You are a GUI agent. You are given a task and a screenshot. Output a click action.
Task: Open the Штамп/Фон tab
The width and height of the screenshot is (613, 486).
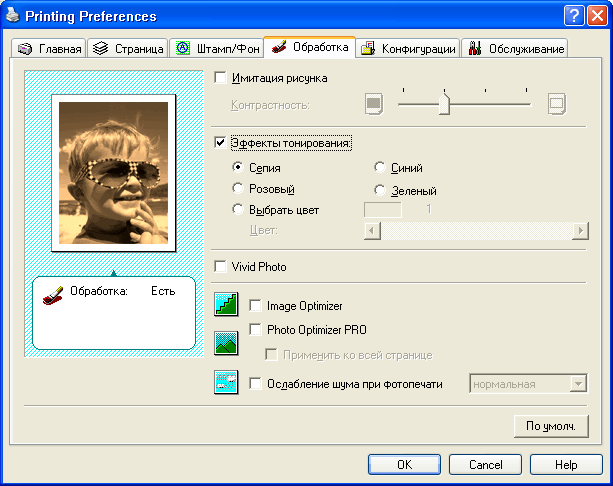(x=217, y=49)
